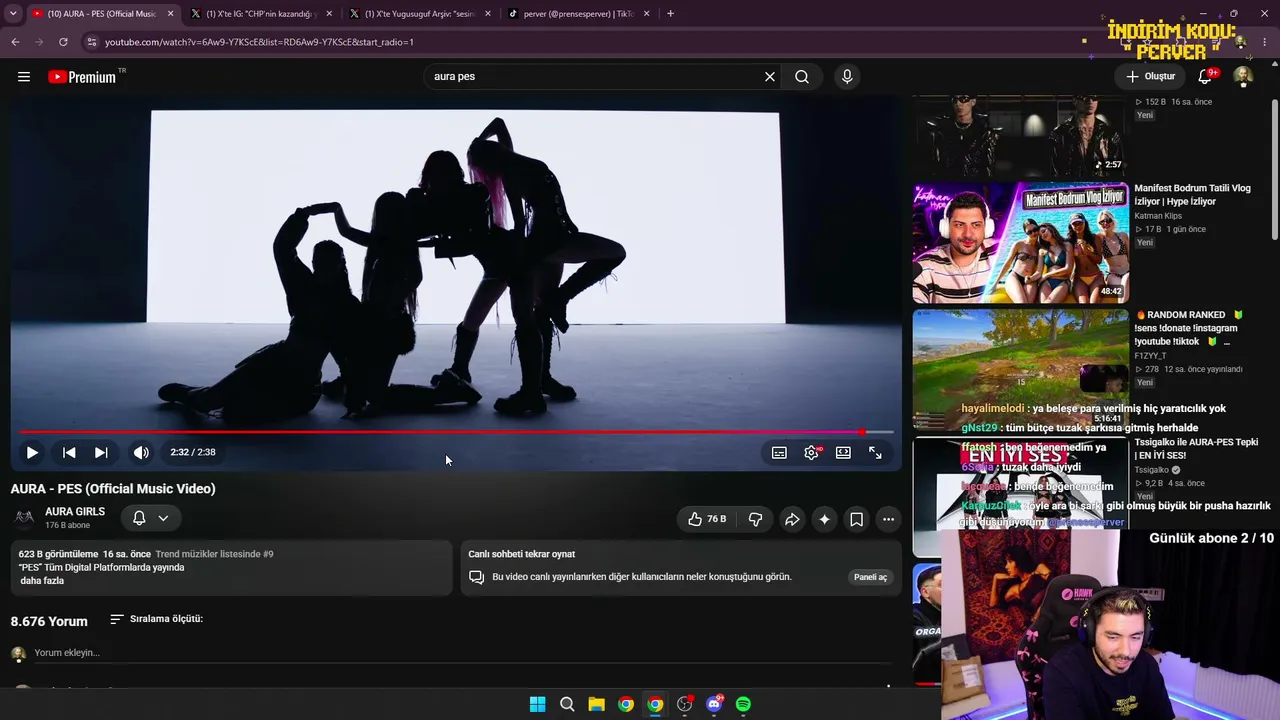
Task: Toggle subtitles on the player
Action: [779, 453]
